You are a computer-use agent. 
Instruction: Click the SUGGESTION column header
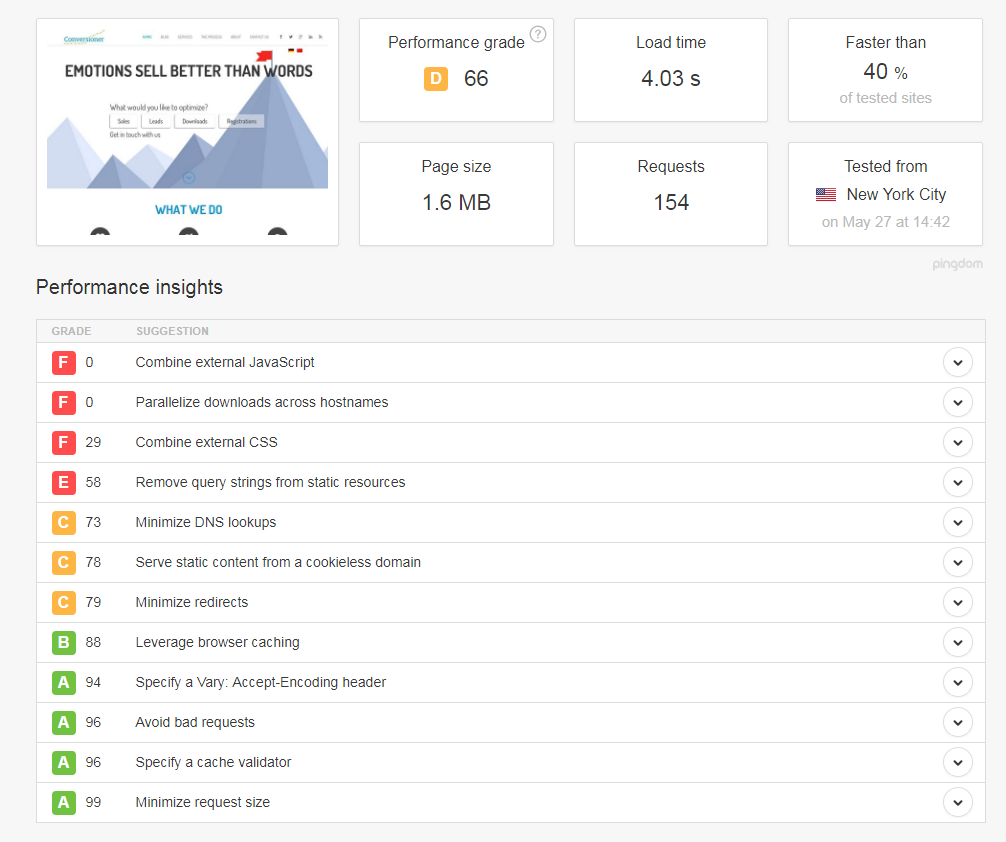point(172,331)
